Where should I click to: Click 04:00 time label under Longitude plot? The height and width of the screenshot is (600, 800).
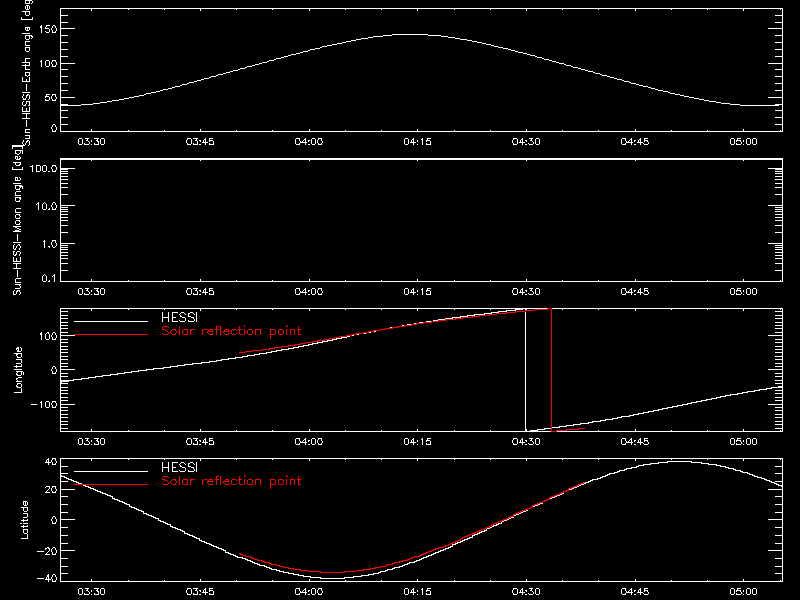(x=309, y=441)
